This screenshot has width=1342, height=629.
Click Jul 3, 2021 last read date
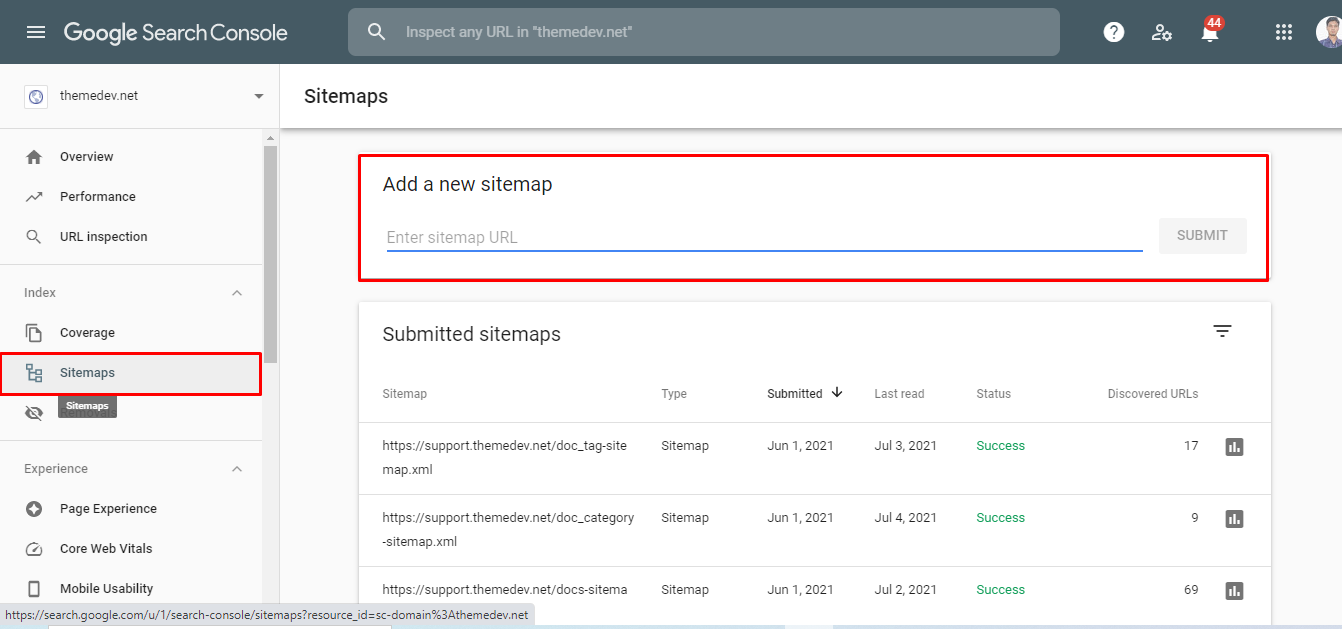point(905,446)
